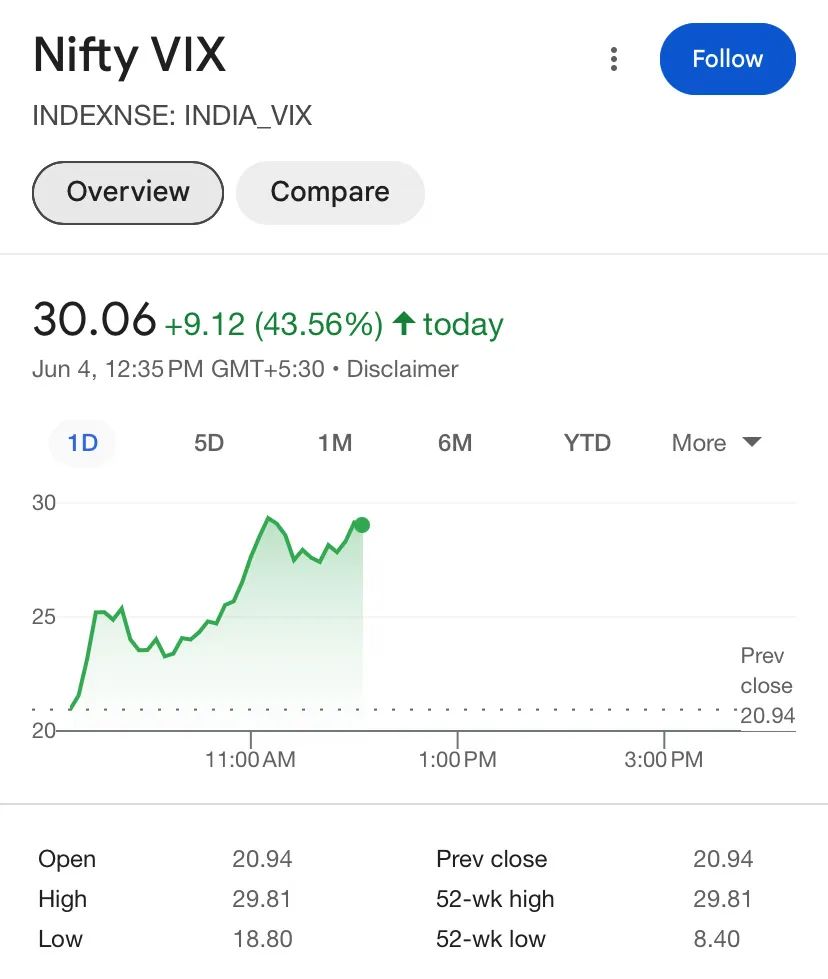Select the 1D chart range

82,443
